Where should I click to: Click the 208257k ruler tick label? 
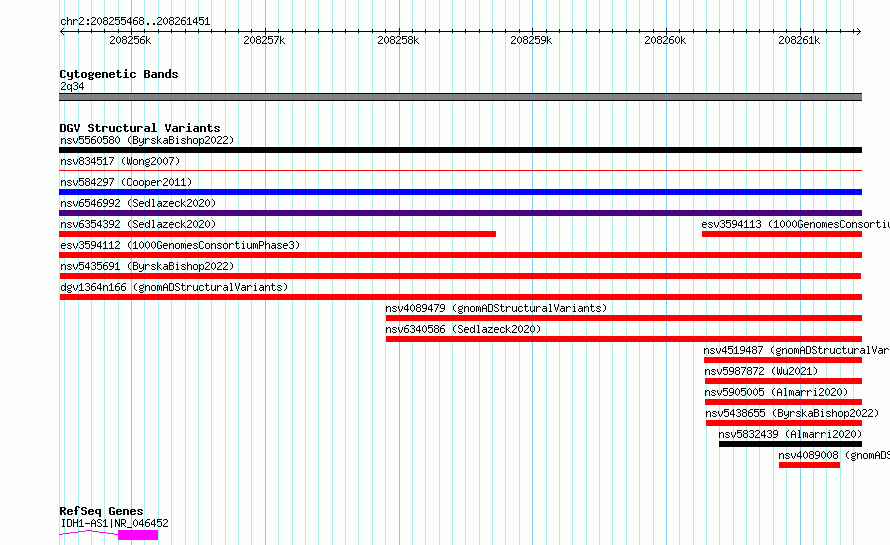pyautogui.click(x=264, y=40)
